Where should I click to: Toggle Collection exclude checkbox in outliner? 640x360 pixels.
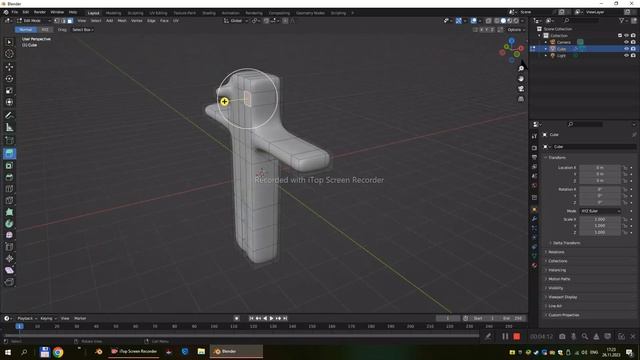point(620,36)
